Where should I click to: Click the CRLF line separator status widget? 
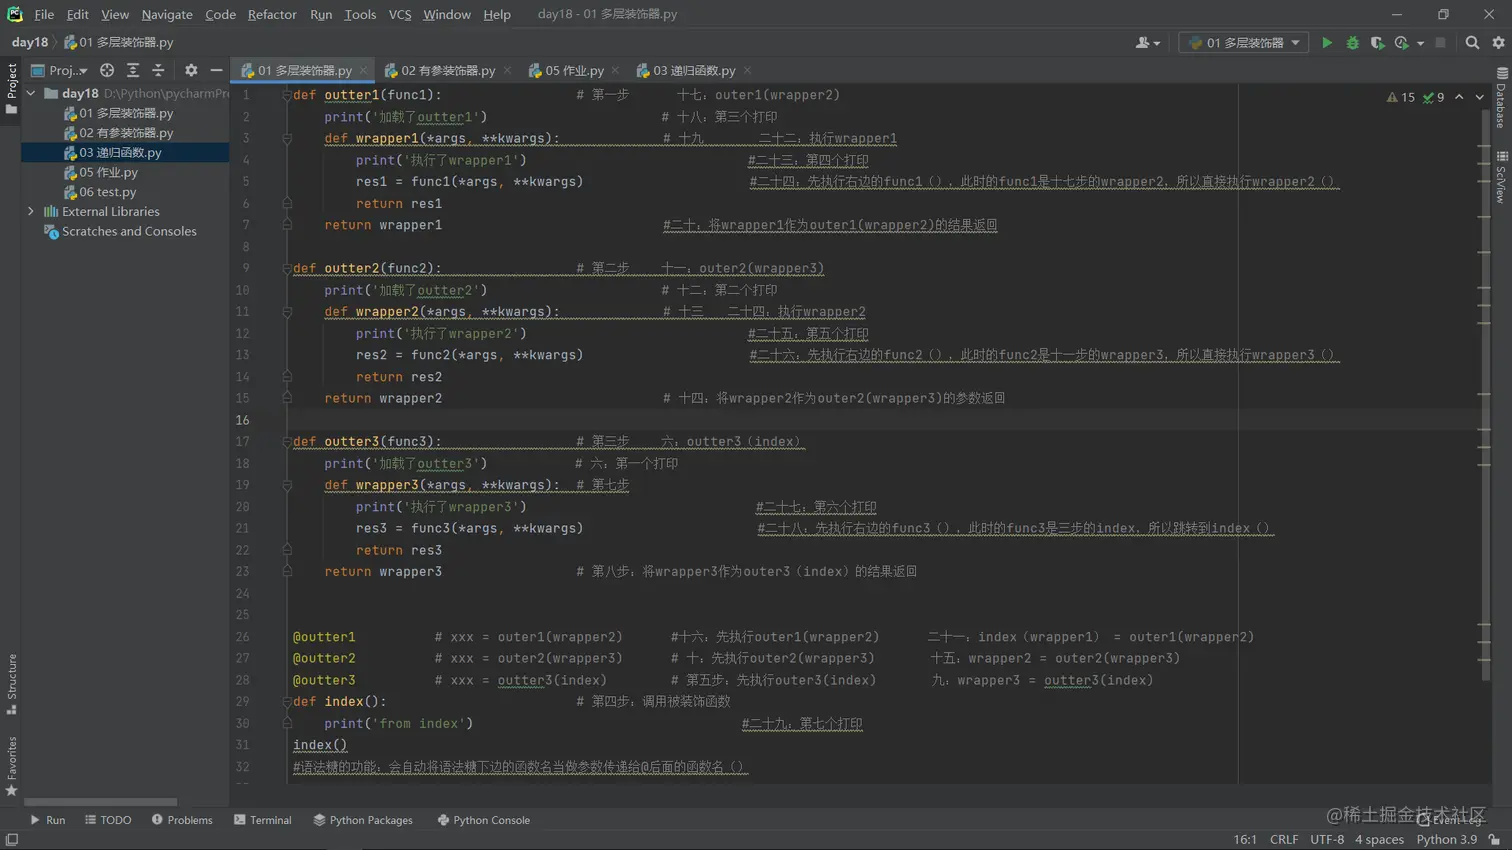[x=1284, y=840]
